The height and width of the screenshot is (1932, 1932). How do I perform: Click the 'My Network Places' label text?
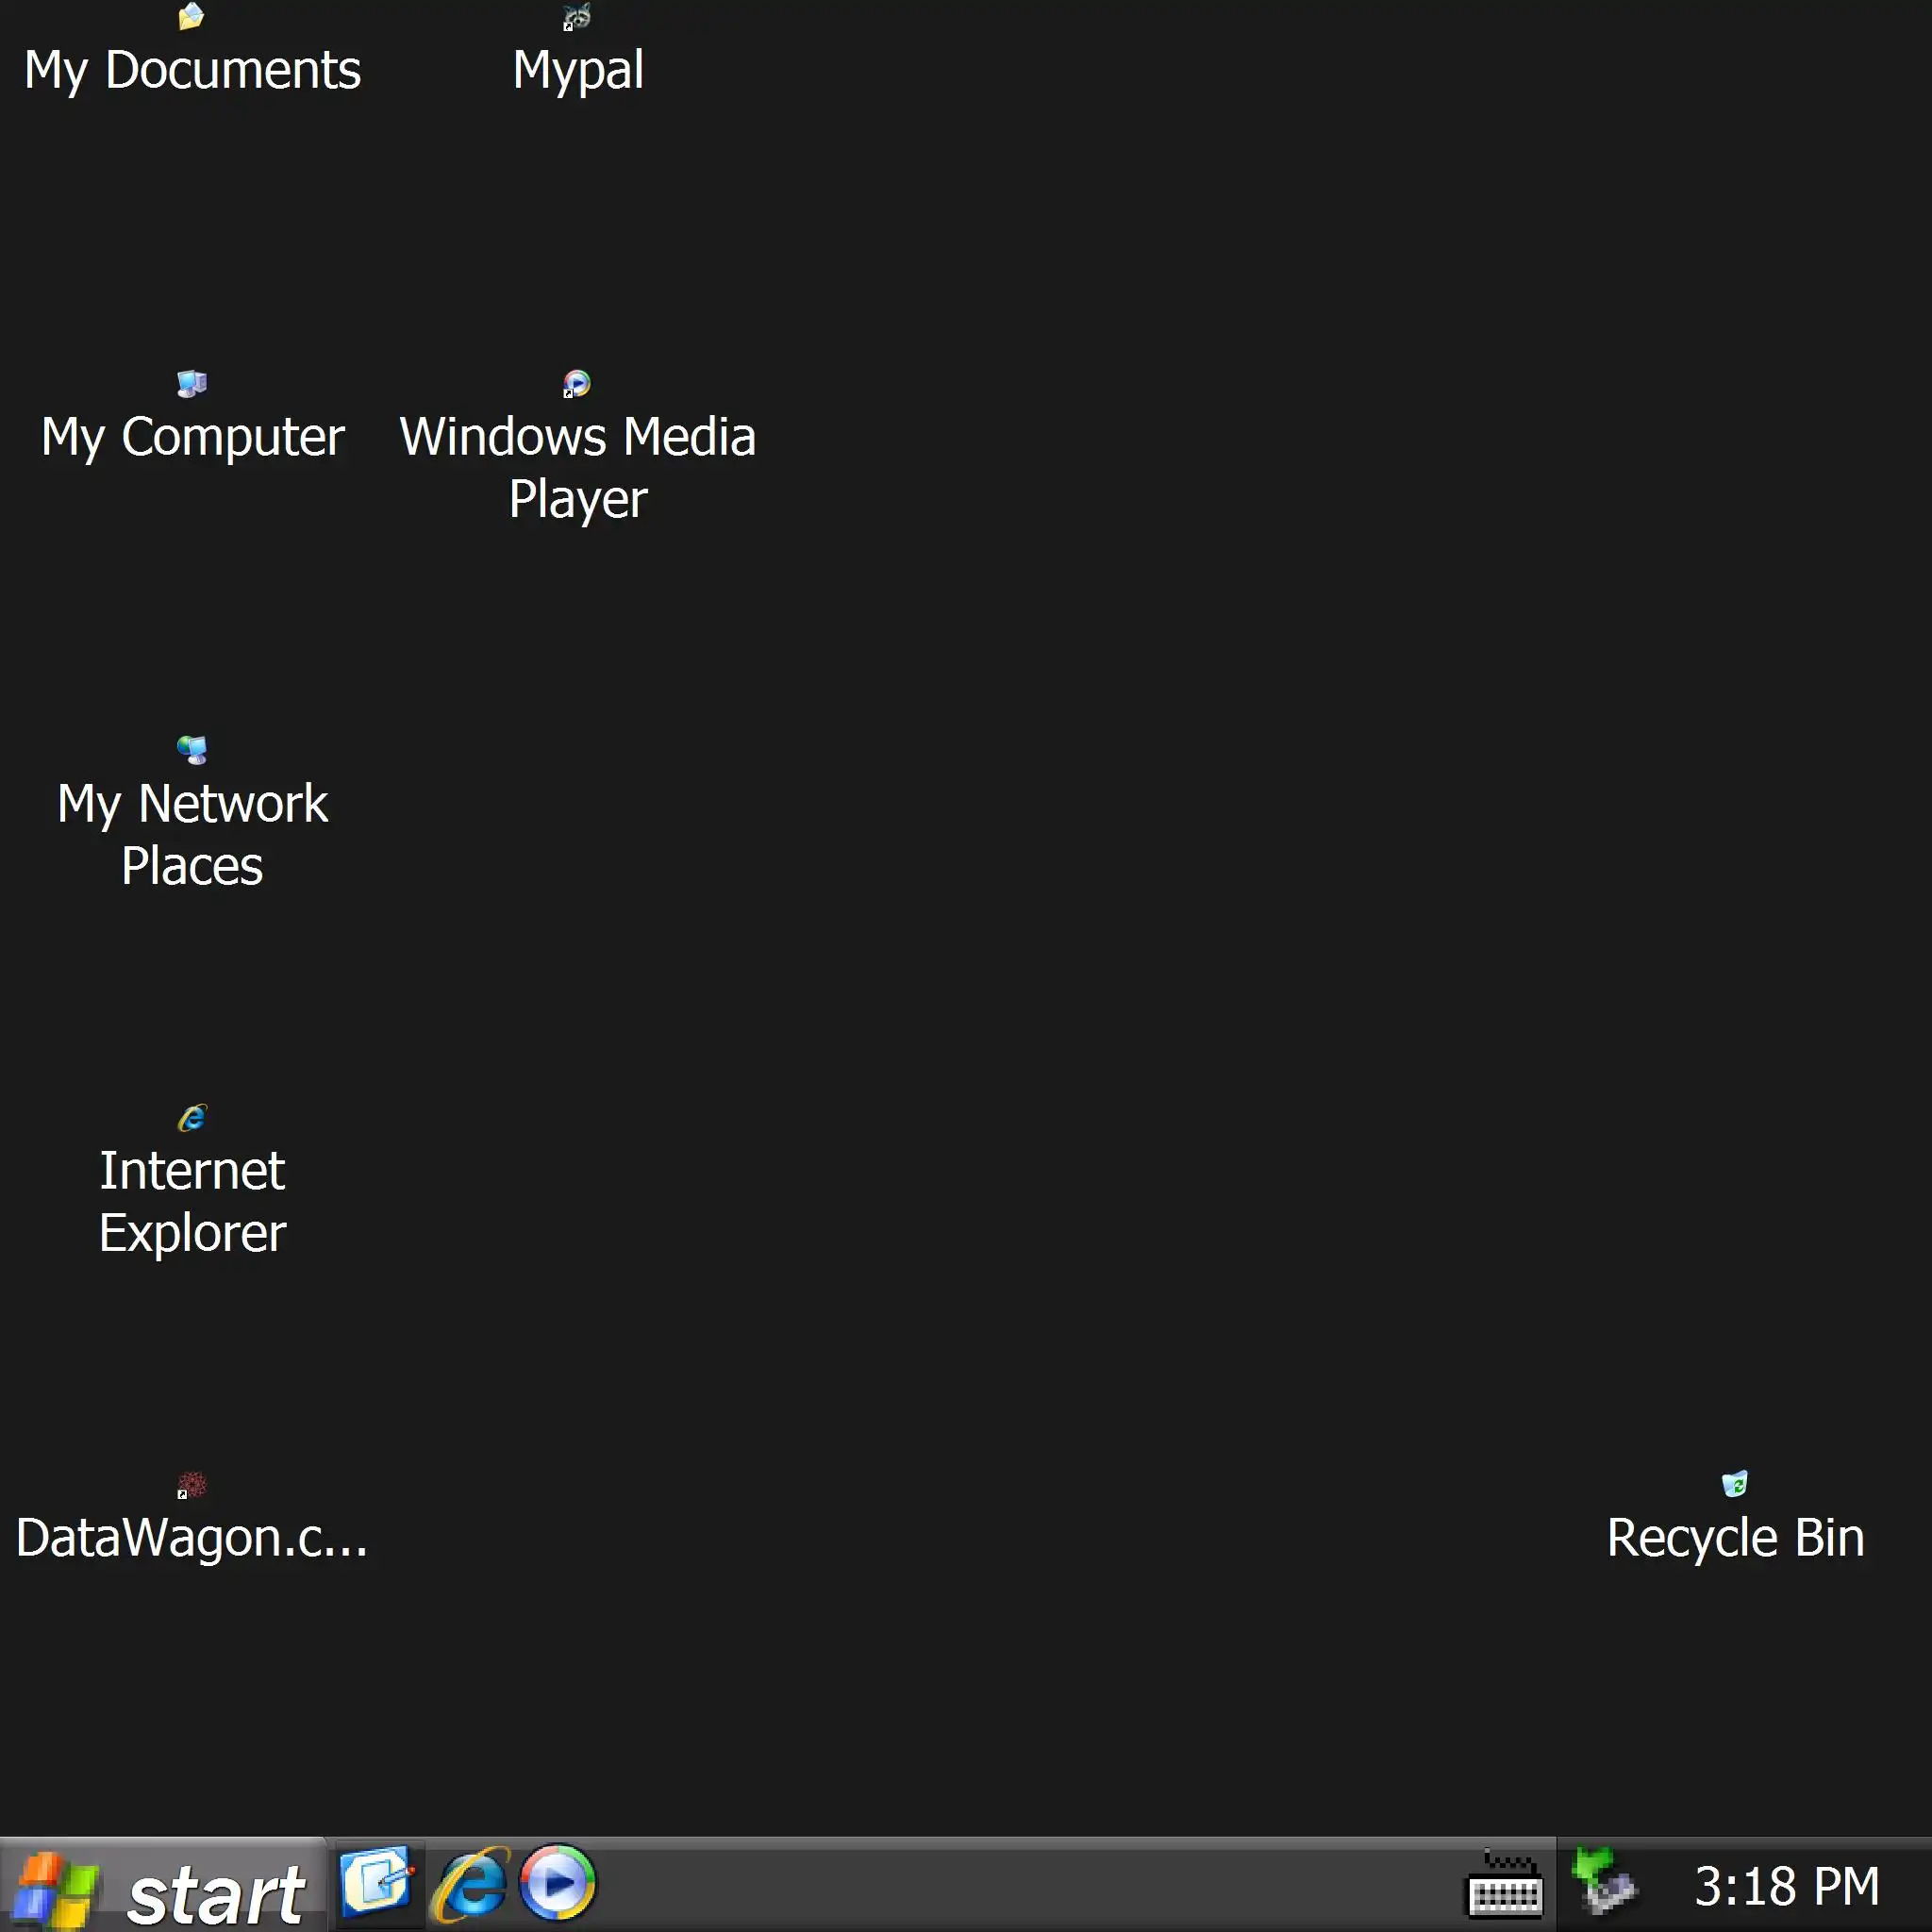pos(191,834)
